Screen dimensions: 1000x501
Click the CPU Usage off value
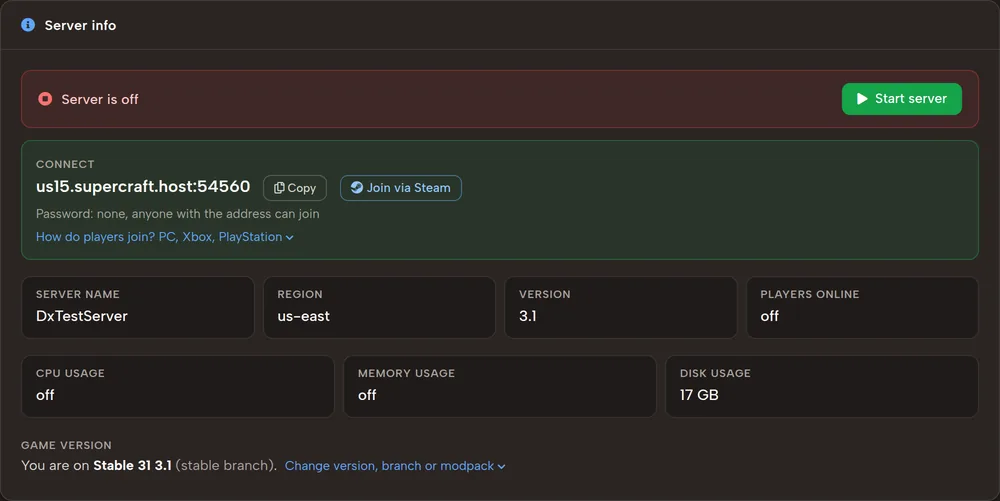click(x=45, y=395)
